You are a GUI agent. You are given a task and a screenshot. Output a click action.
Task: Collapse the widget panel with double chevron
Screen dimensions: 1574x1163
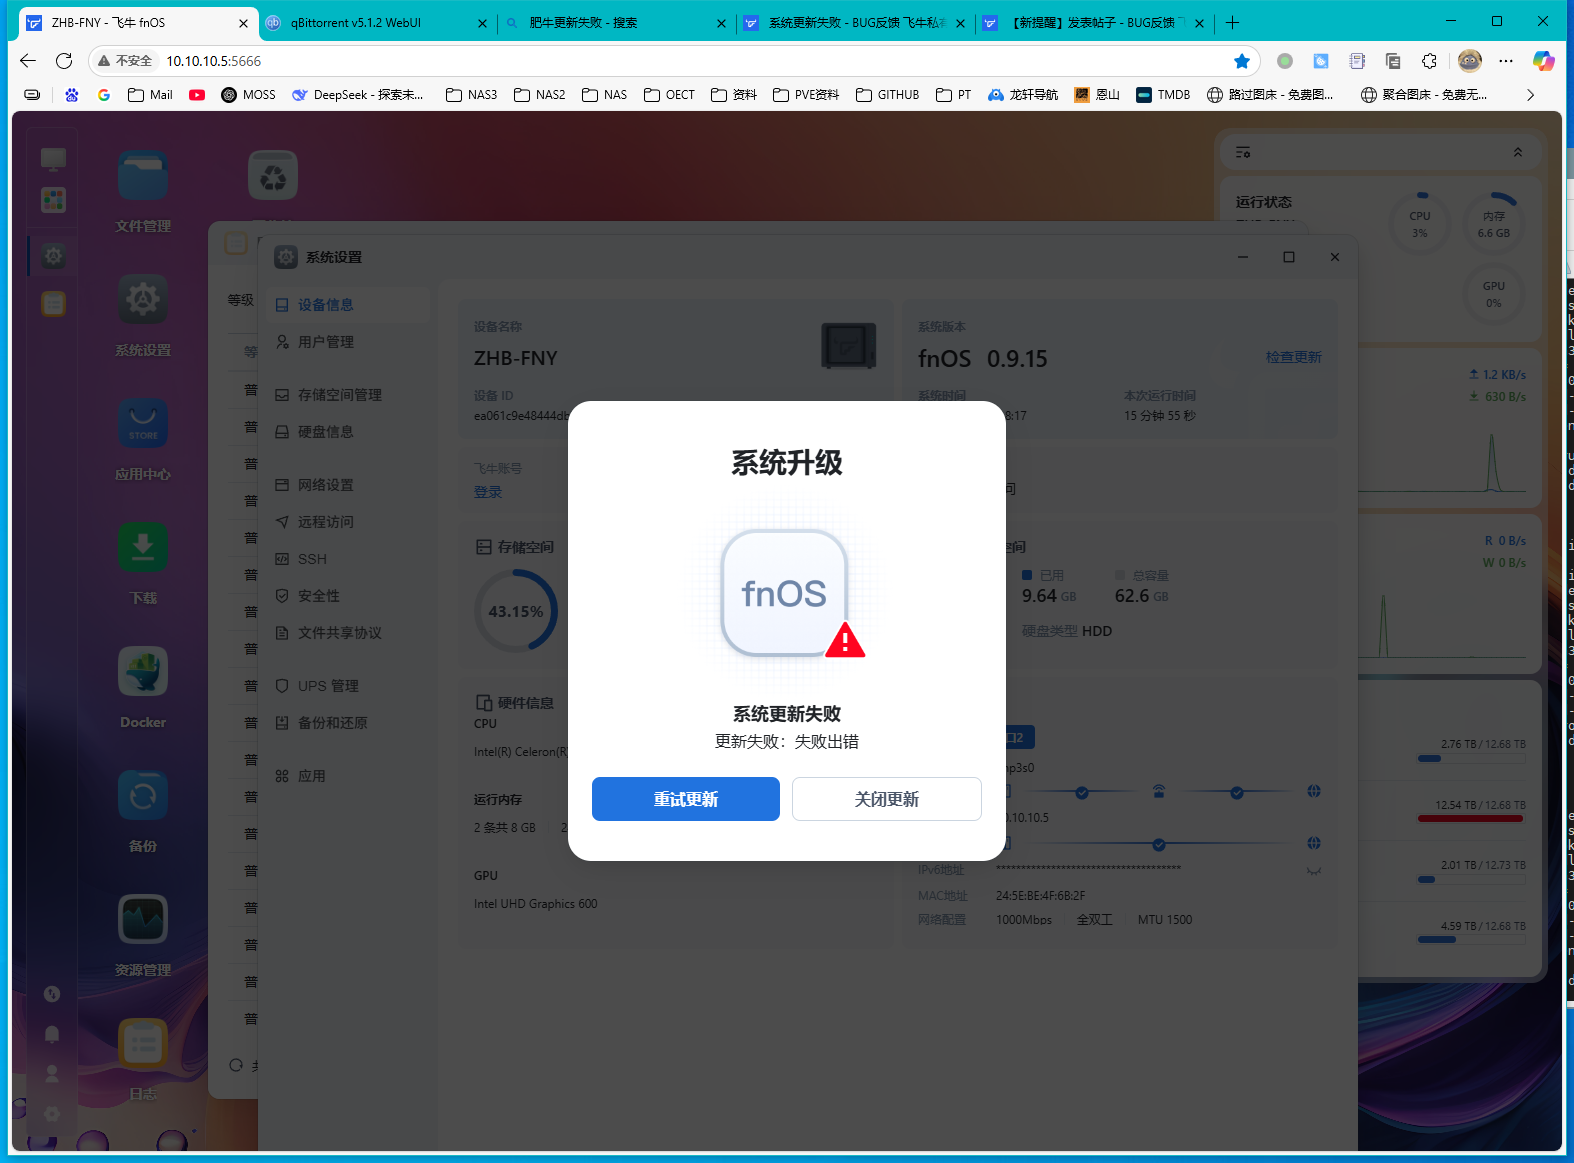click(x=1518, y=152)
